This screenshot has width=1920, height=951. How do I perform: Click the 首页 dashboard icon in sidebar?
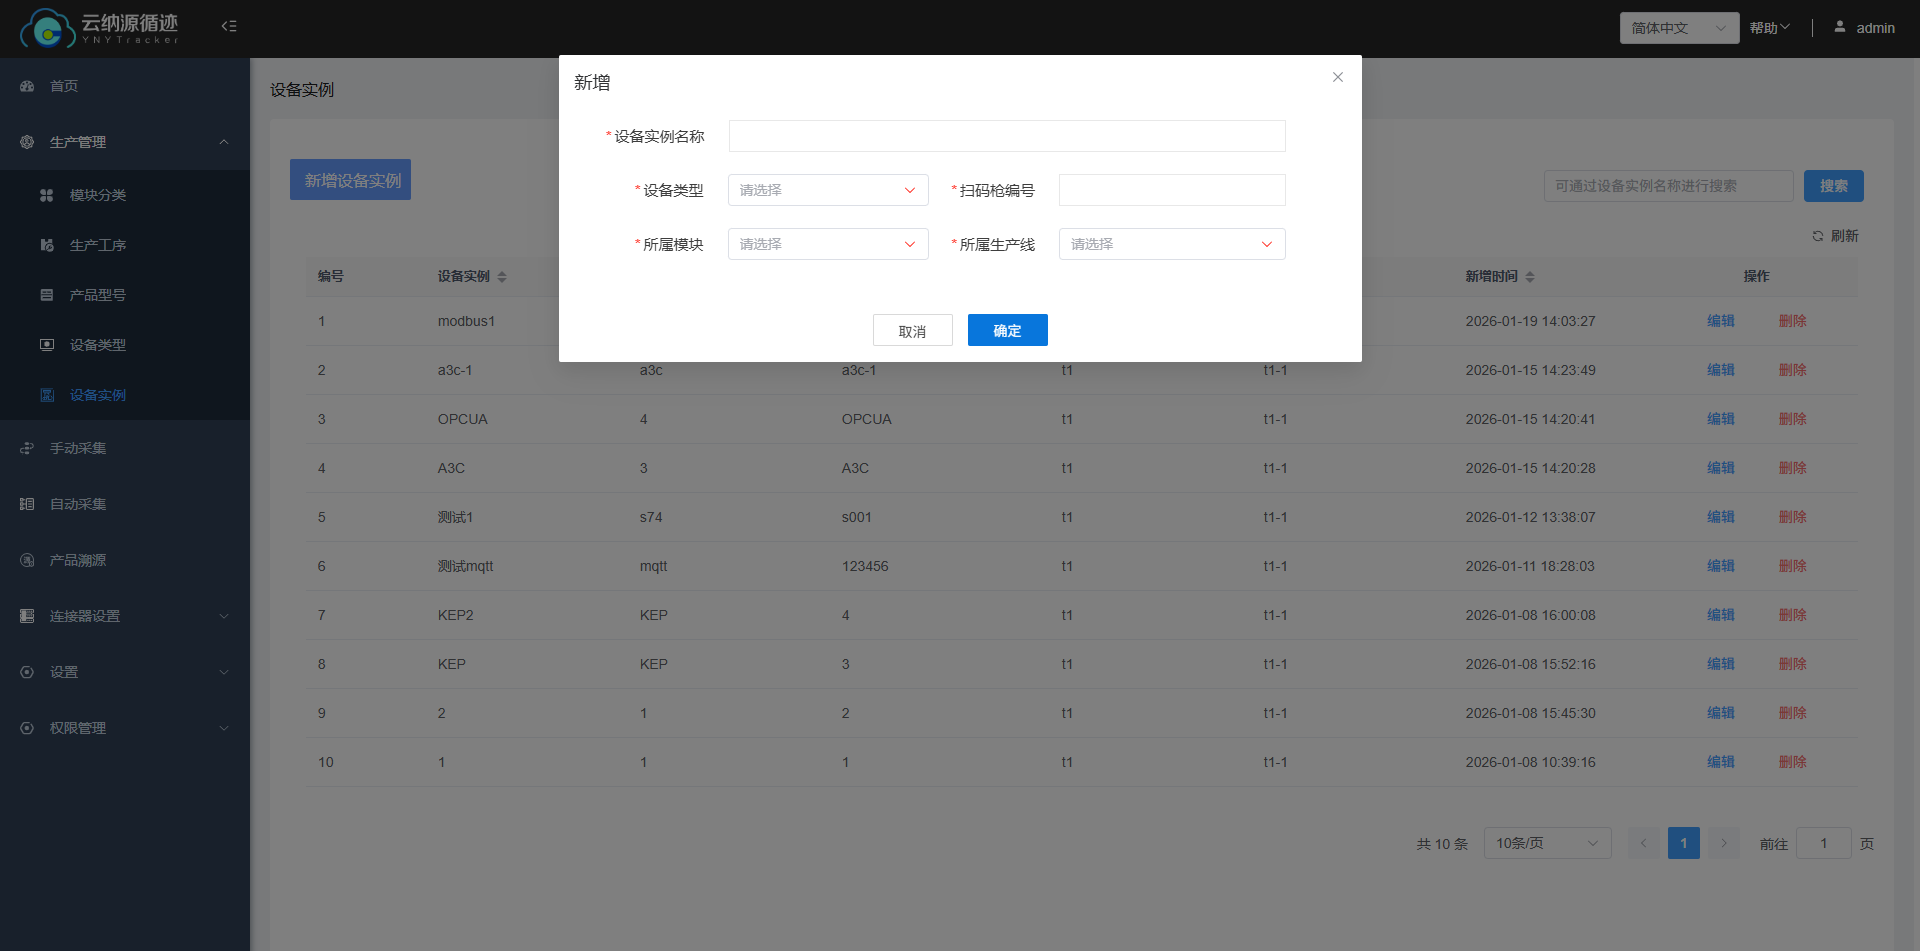27,86
